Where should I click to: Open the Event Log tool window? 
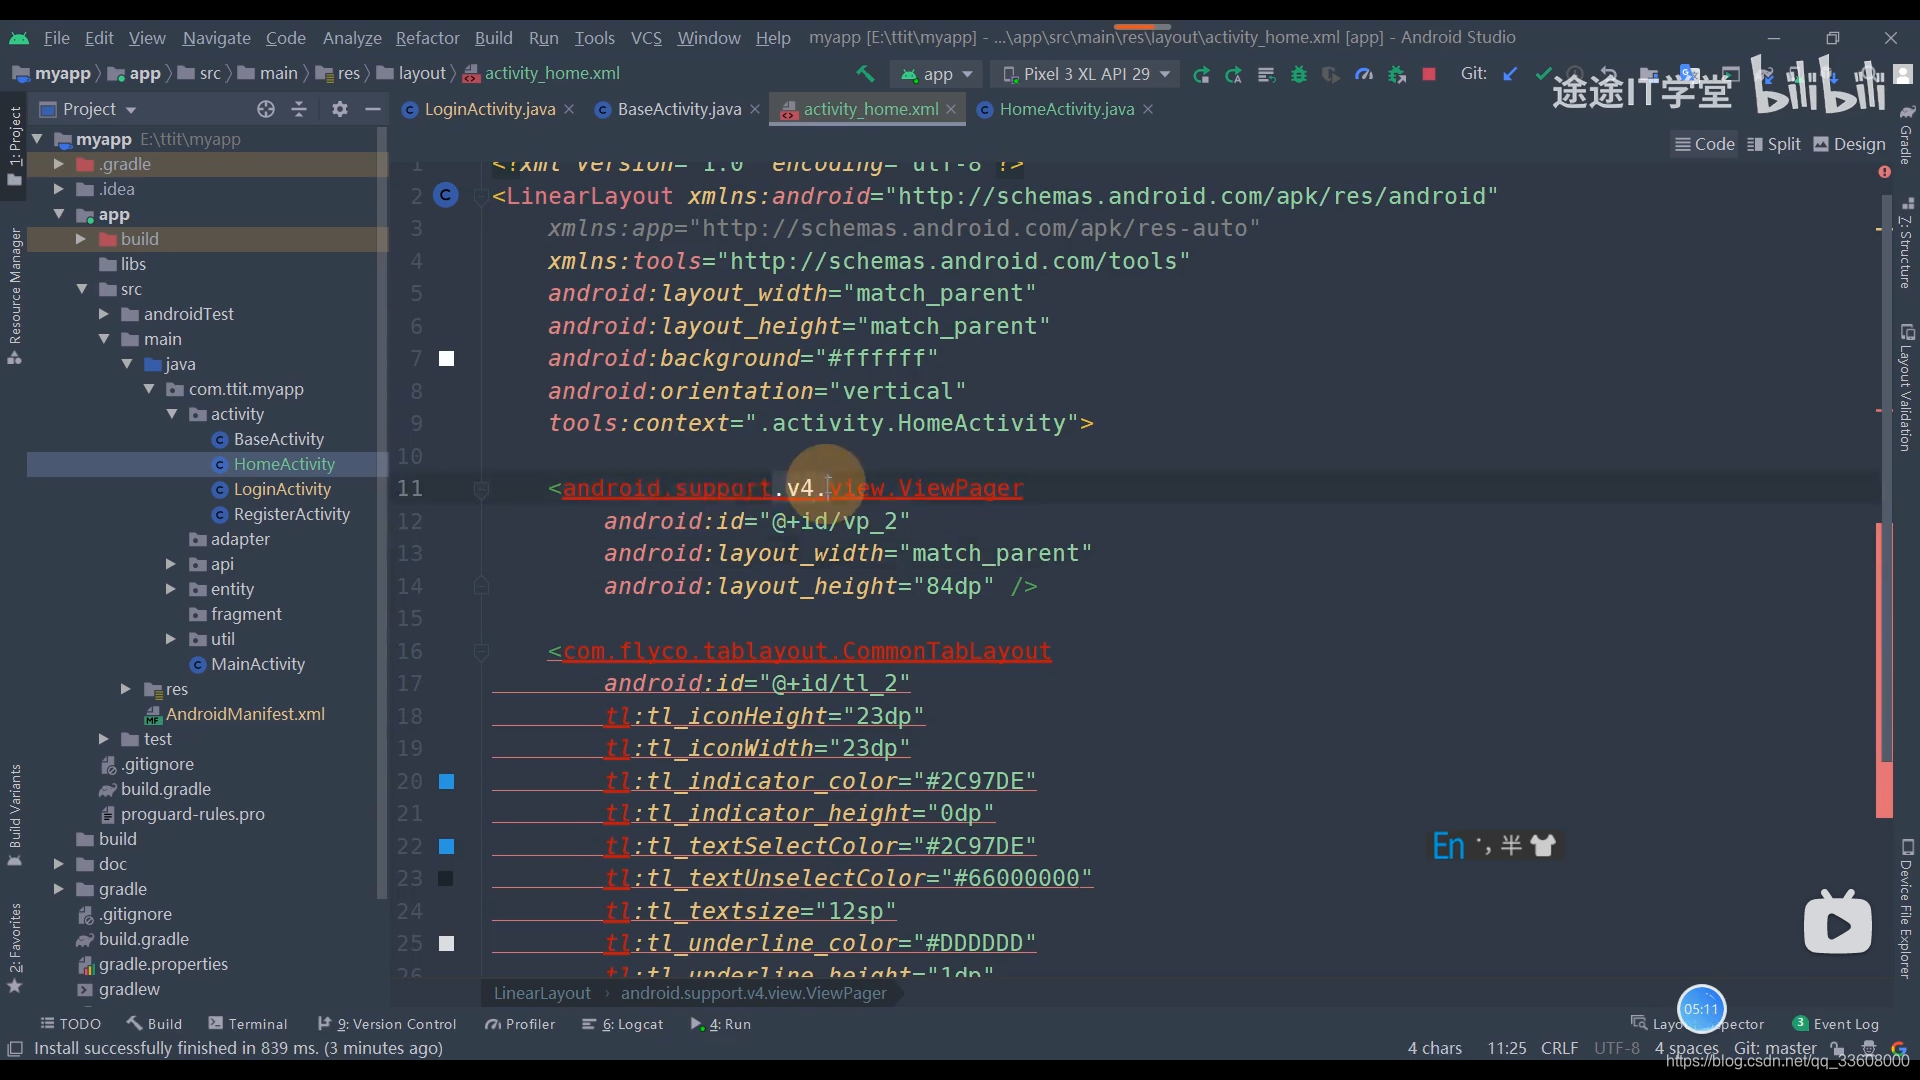(x=1836, y=1024)
